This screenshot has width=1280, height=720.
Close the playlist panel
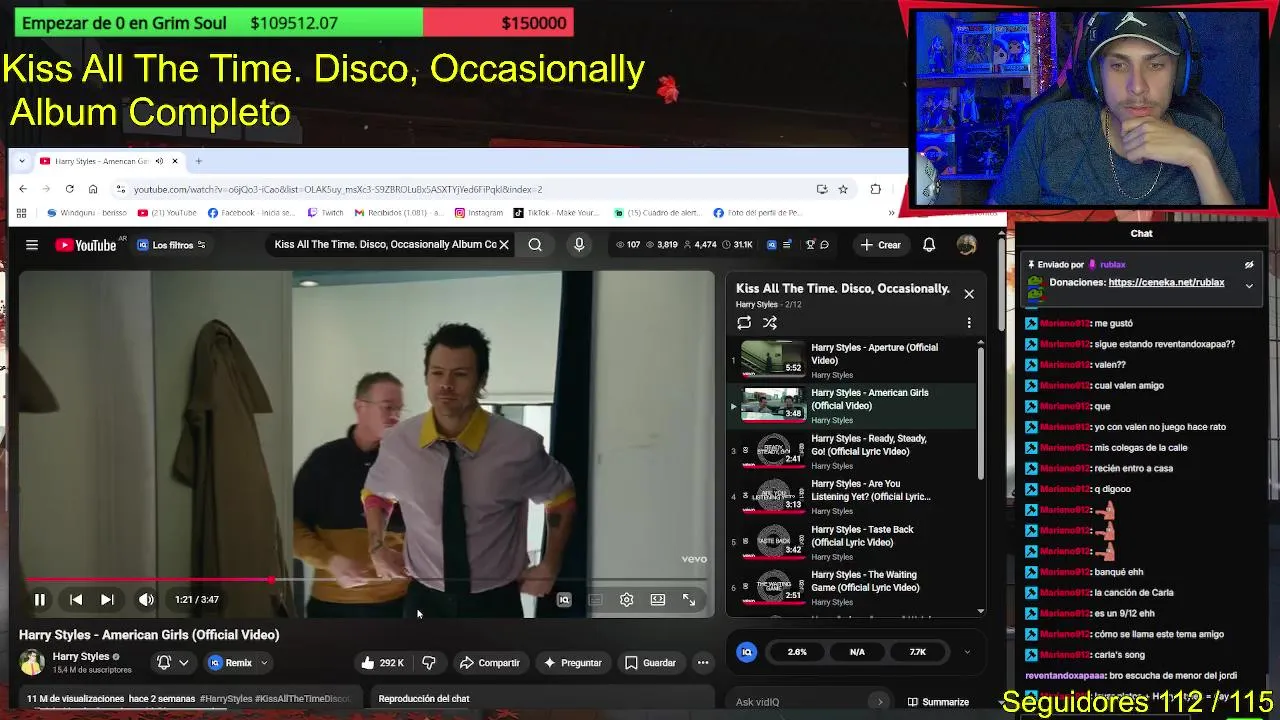click(969, 294)
